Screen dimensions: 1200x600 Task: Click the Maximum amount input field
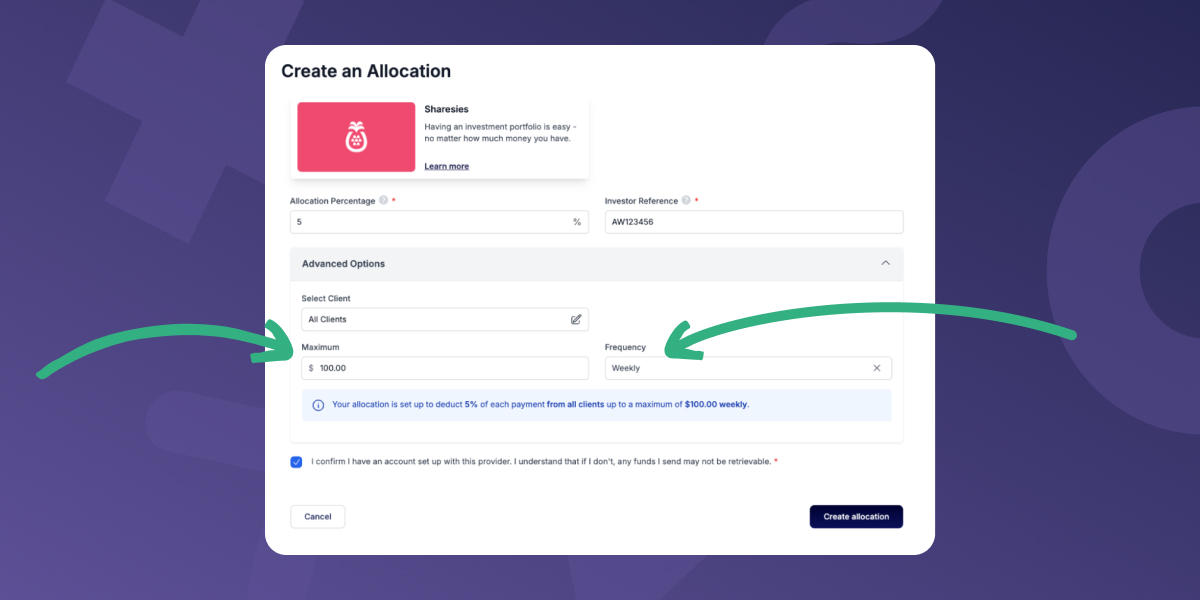coord(450,368)
